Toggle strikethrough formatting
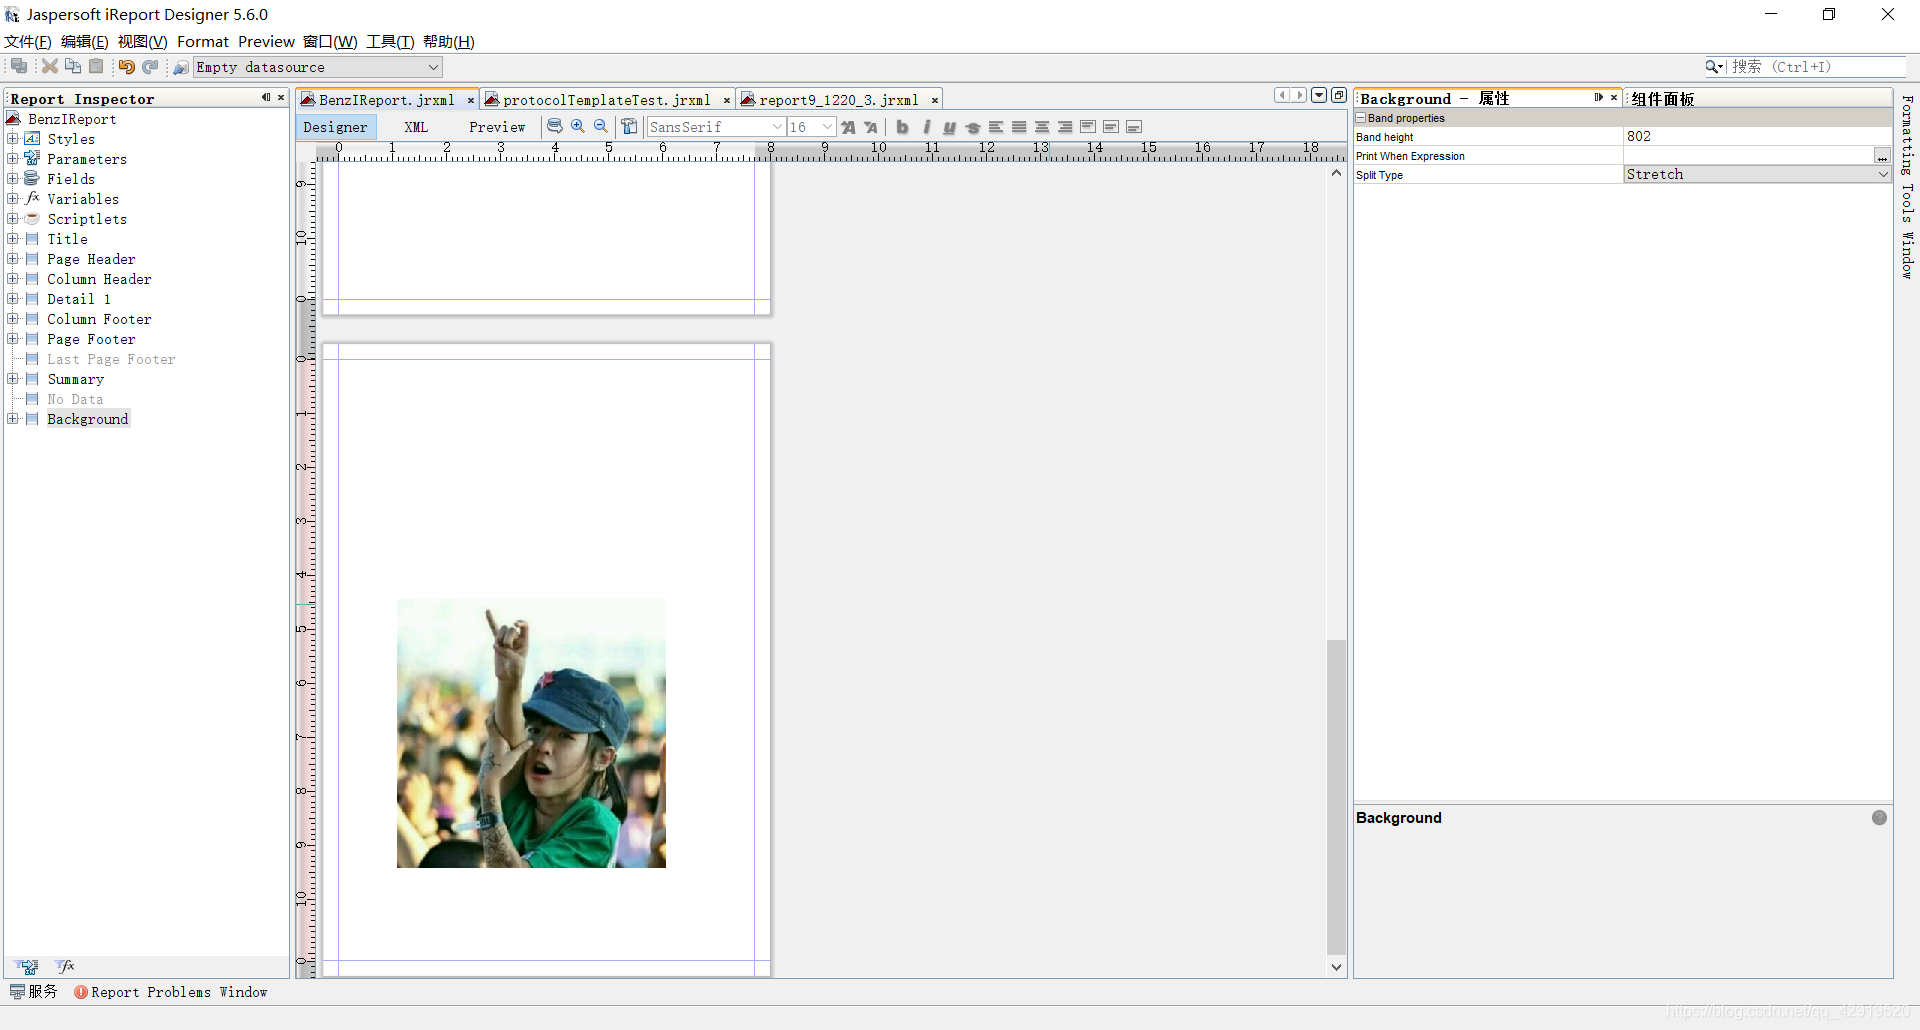Screen dimensions: 1920x1030 coord(972,127)
